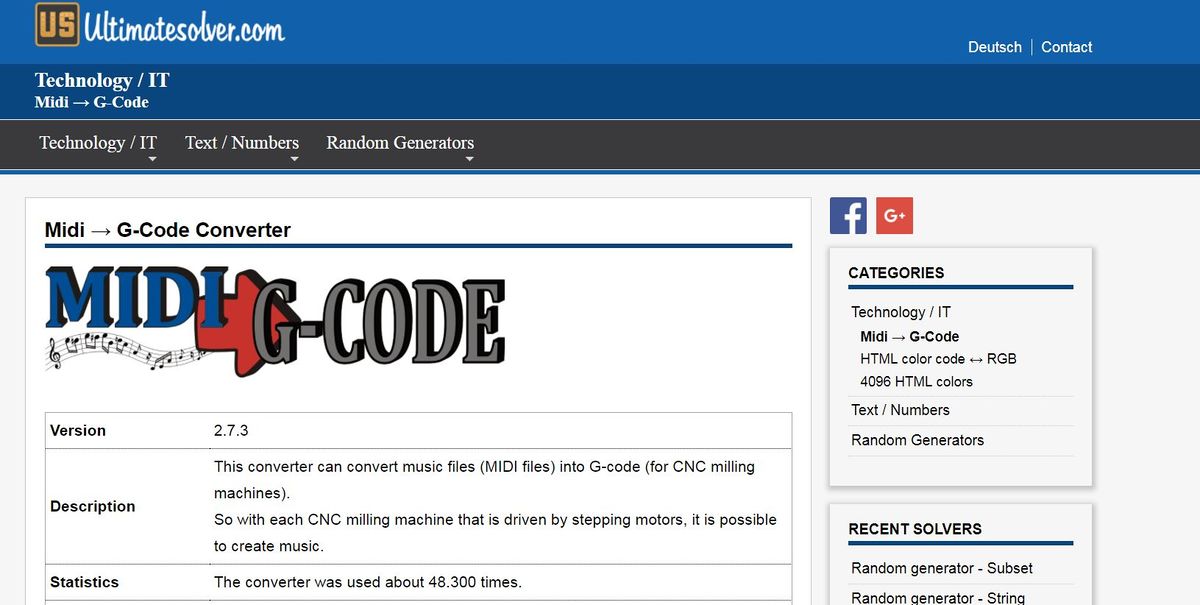Select Midi → G-Code in Categories sidebar
The width and height of the screenshot is (1200, 605).
coord(909,337)
